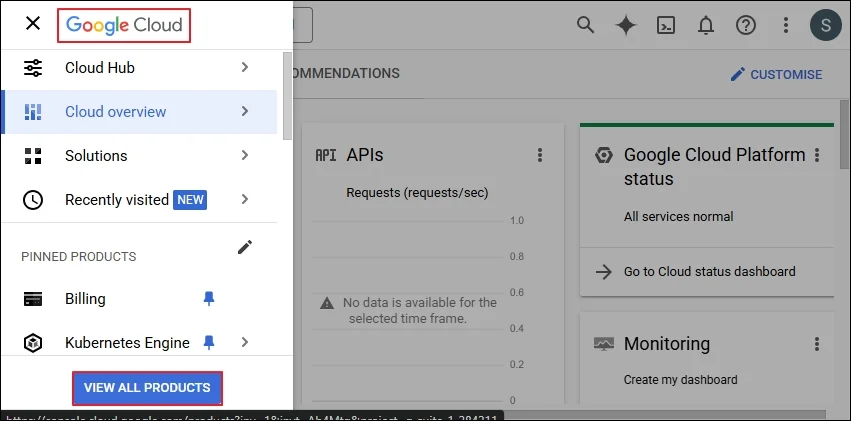Click the Solutions grid icon
The image size is (851, 421).
(33, 156)
